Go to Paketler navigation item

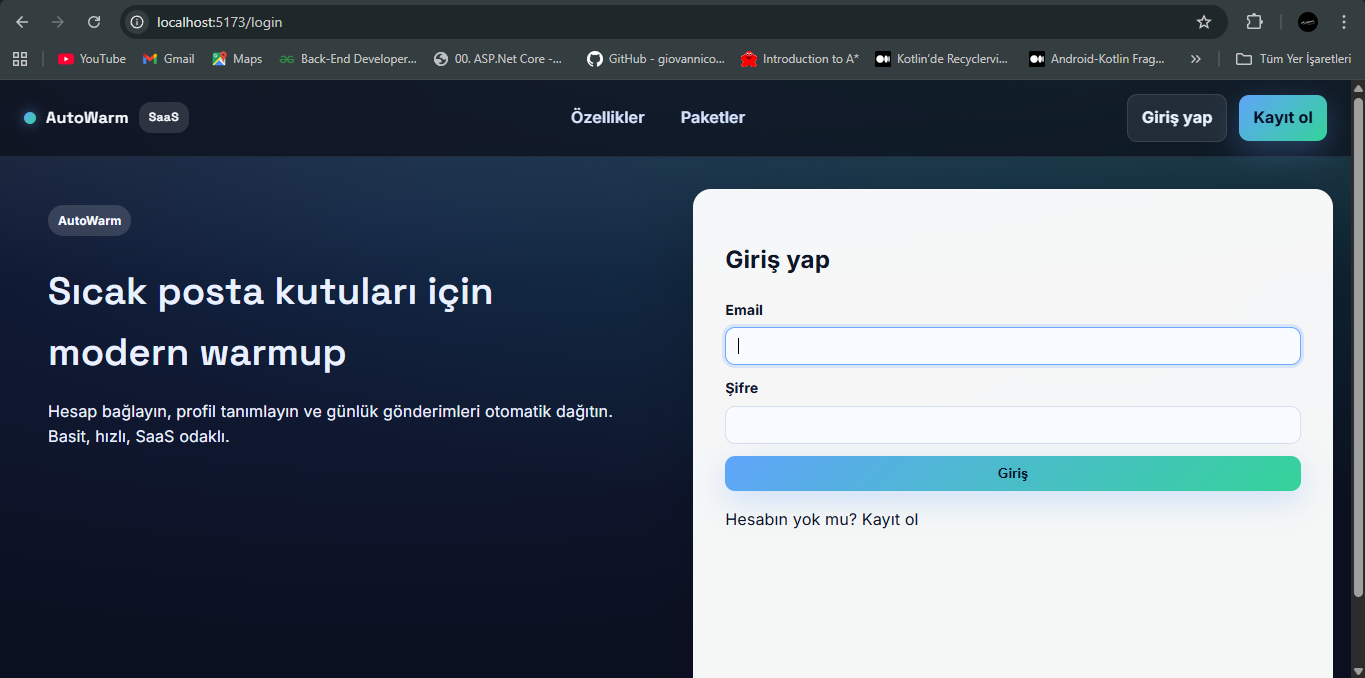point(712,118)
